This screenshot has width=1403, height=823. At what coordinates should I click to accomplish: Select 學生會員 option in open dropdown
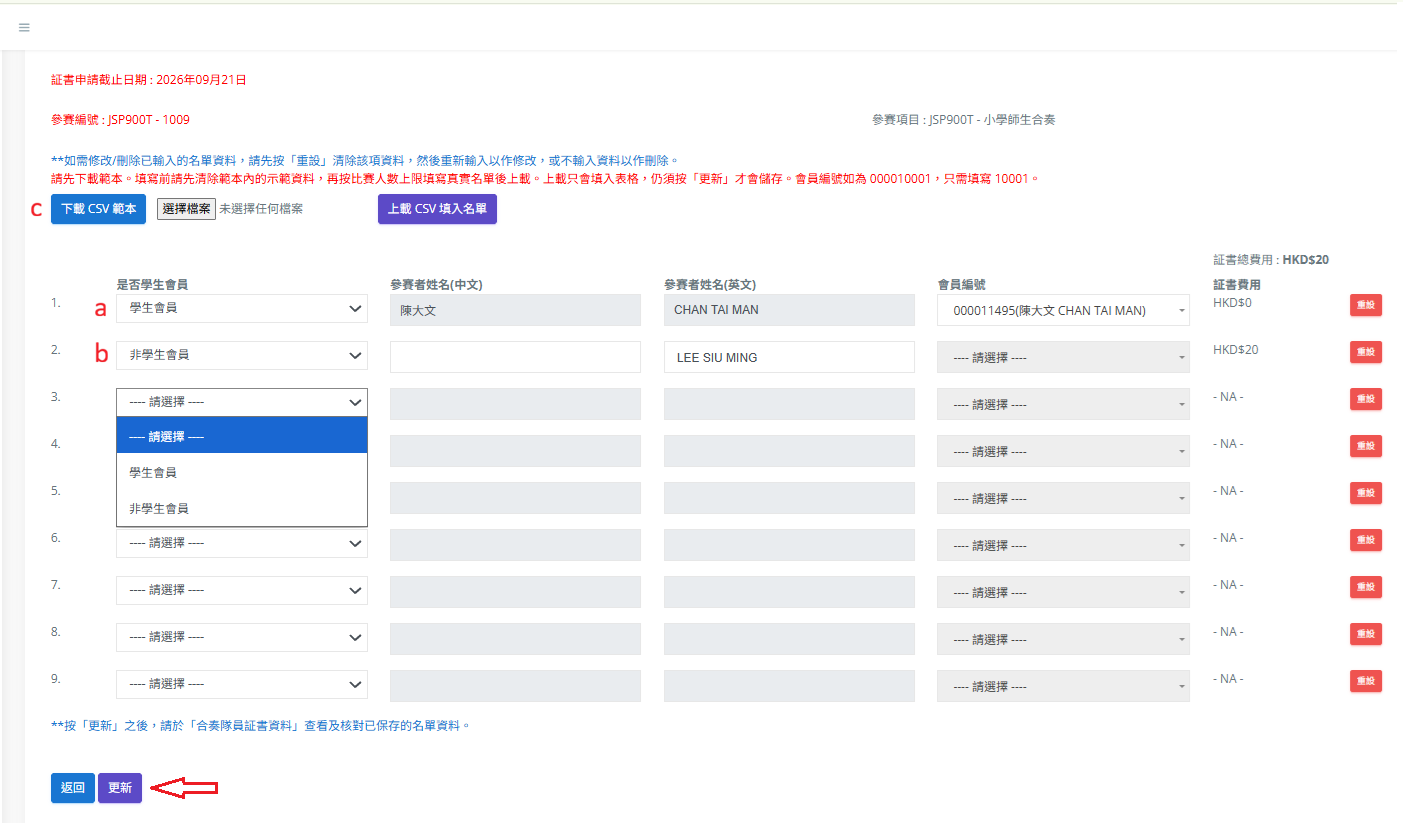point(242,472)
